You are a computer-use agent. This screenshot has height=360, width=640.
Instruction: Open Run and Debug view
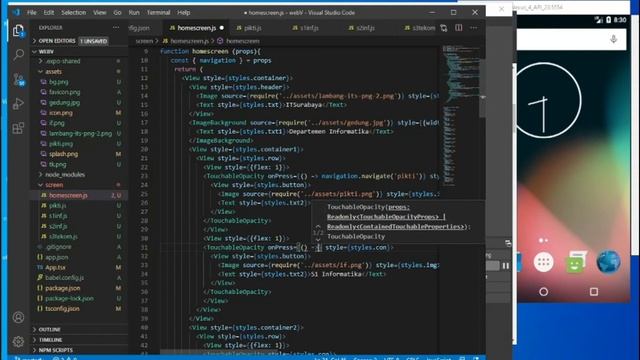coord(18,104)
